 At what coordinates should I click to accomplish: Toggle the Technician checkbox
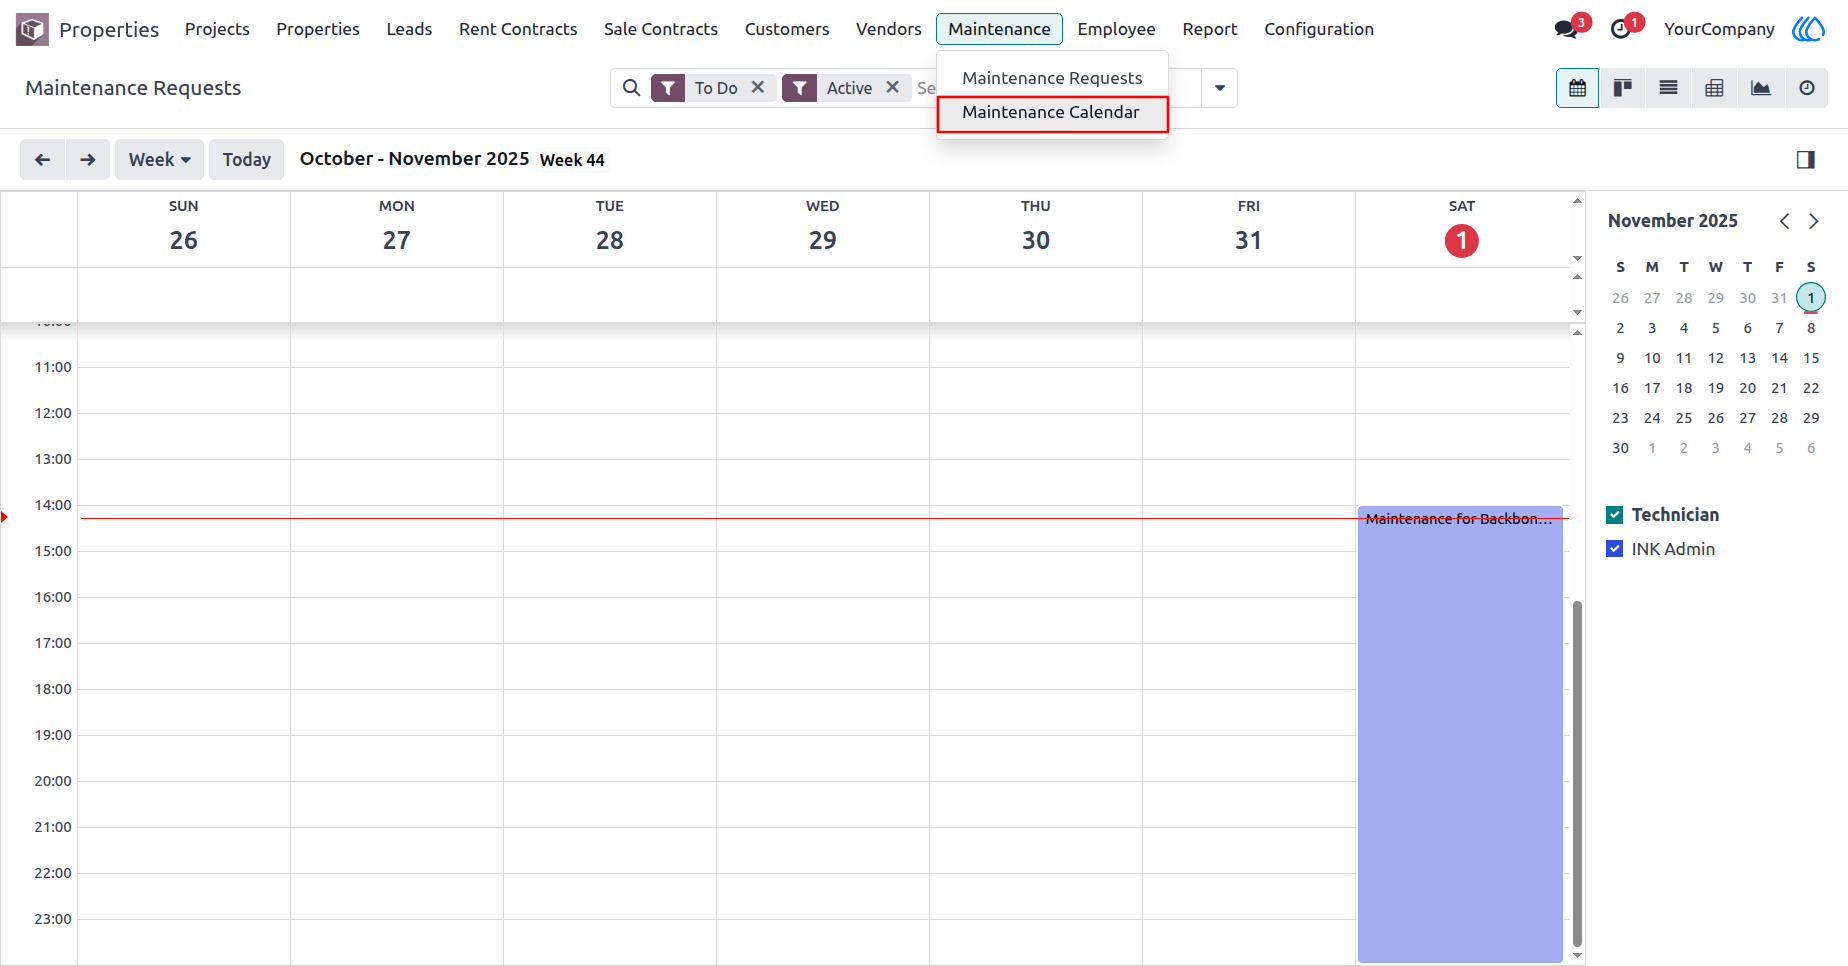(x=1615, y=515)
